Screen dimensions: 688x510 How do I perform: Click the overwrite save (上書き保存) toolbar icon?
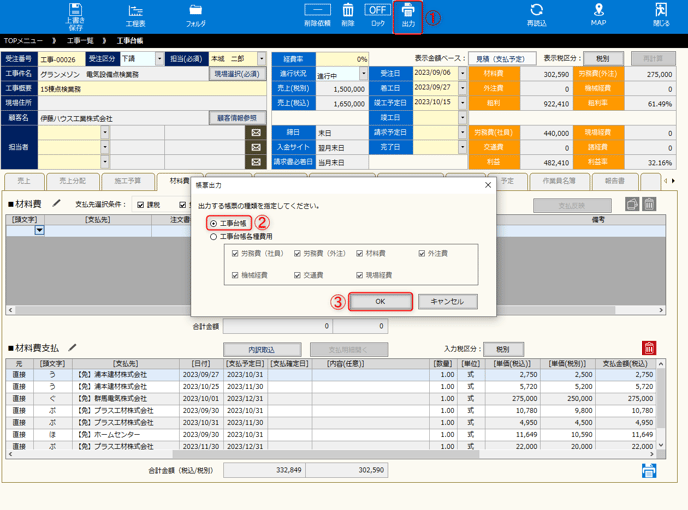(x=75, y=17)
